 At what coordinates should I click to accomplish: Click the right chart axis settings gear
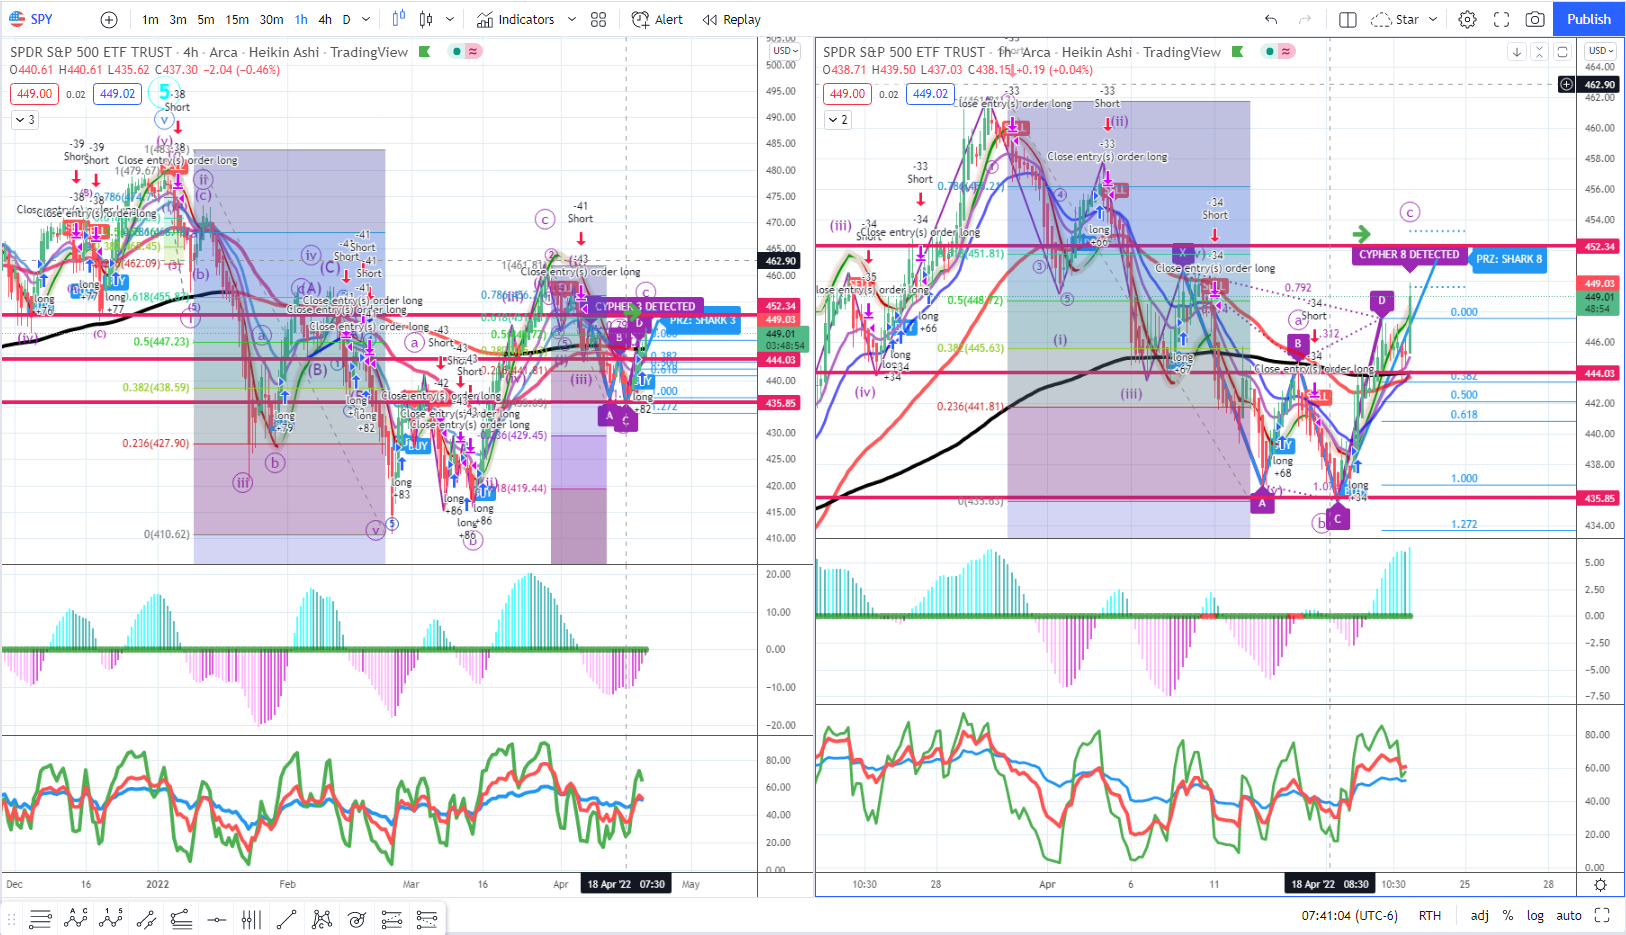pyautogui.click(x=1600, y=885)
